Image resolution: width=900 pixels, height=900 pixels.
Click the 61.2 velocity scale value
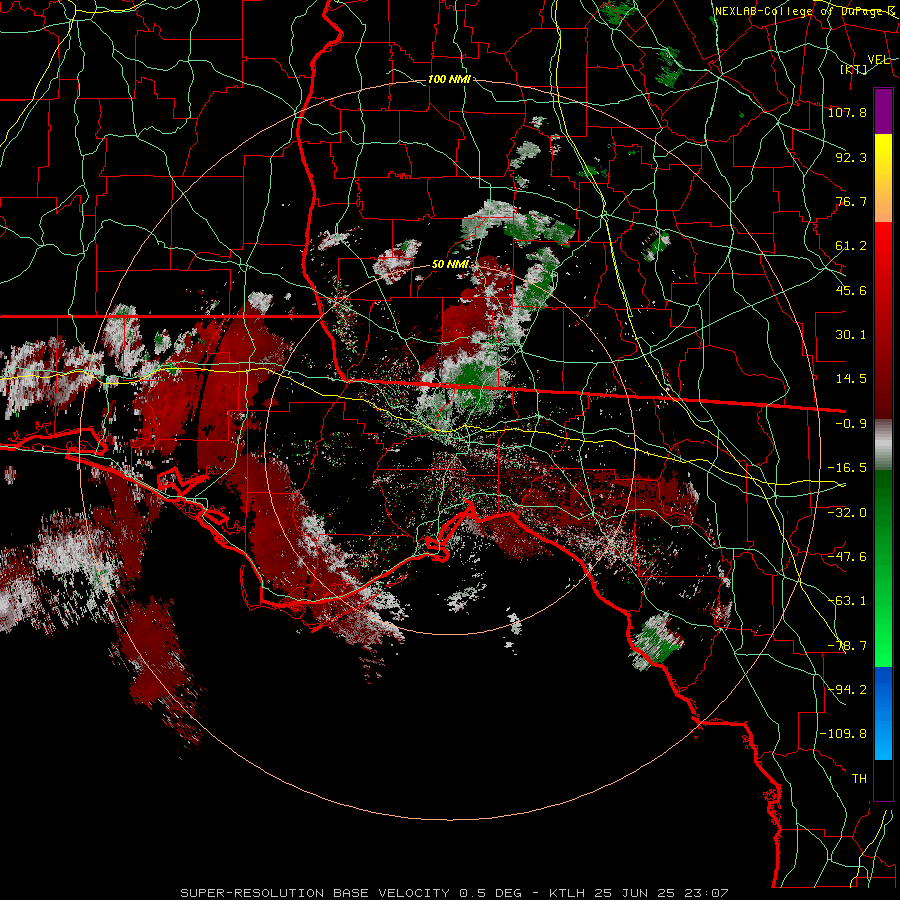pyautogui.click(x=851, y=246)
